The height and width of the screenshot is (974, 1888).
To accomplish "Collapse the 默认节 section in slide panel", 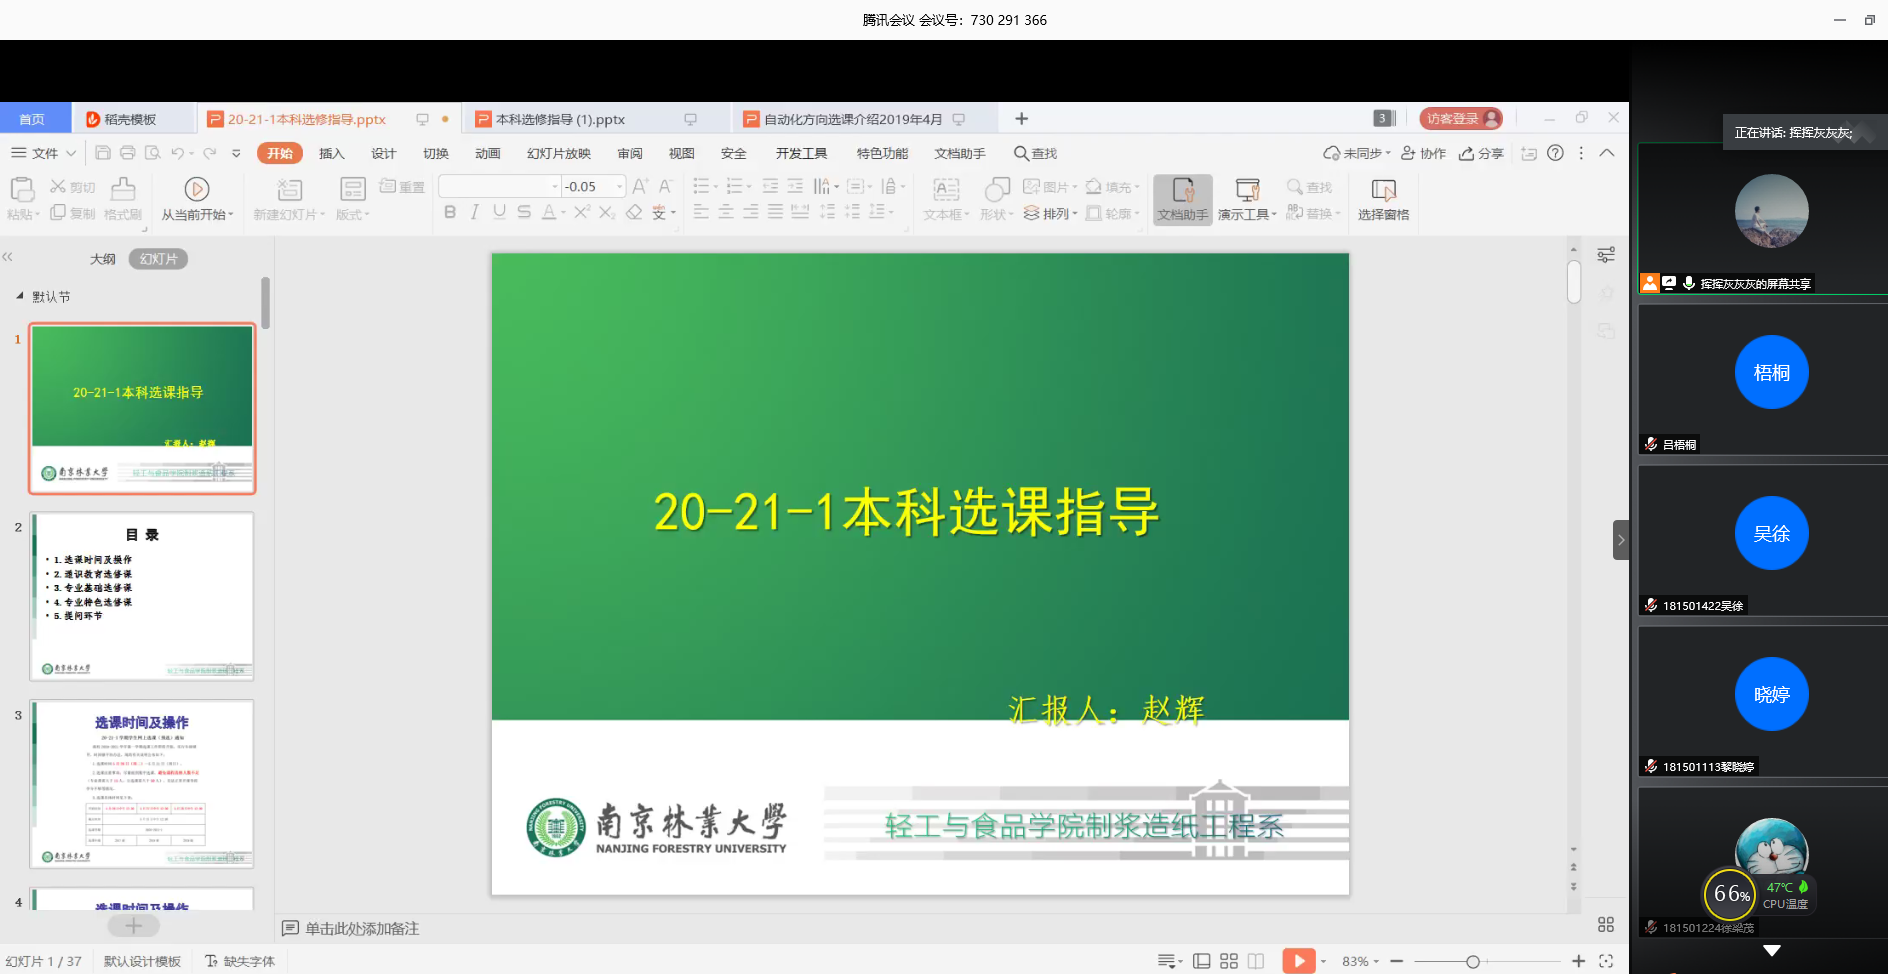I will coord(20,296).
